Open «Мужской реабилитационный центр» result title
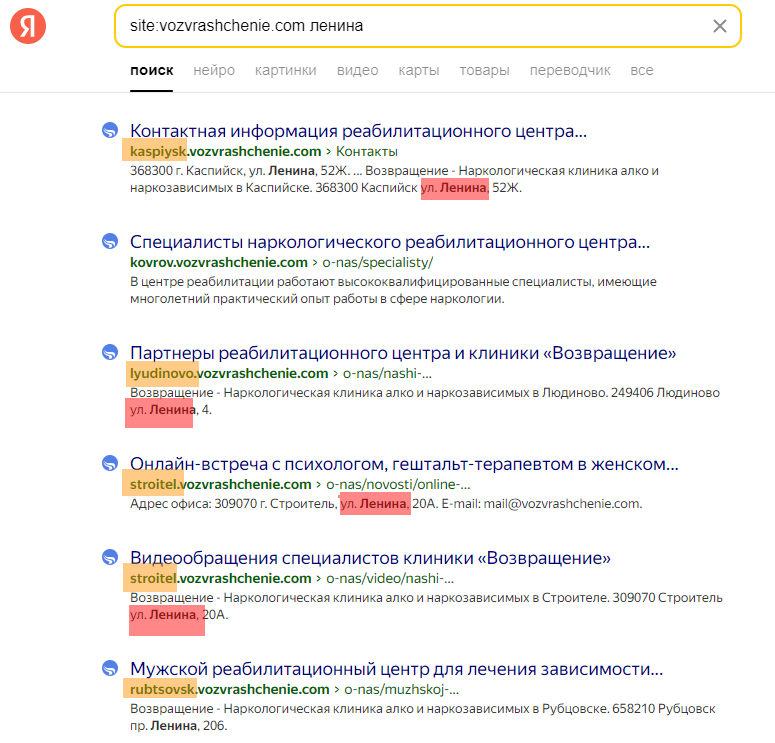 pos(396,669)
